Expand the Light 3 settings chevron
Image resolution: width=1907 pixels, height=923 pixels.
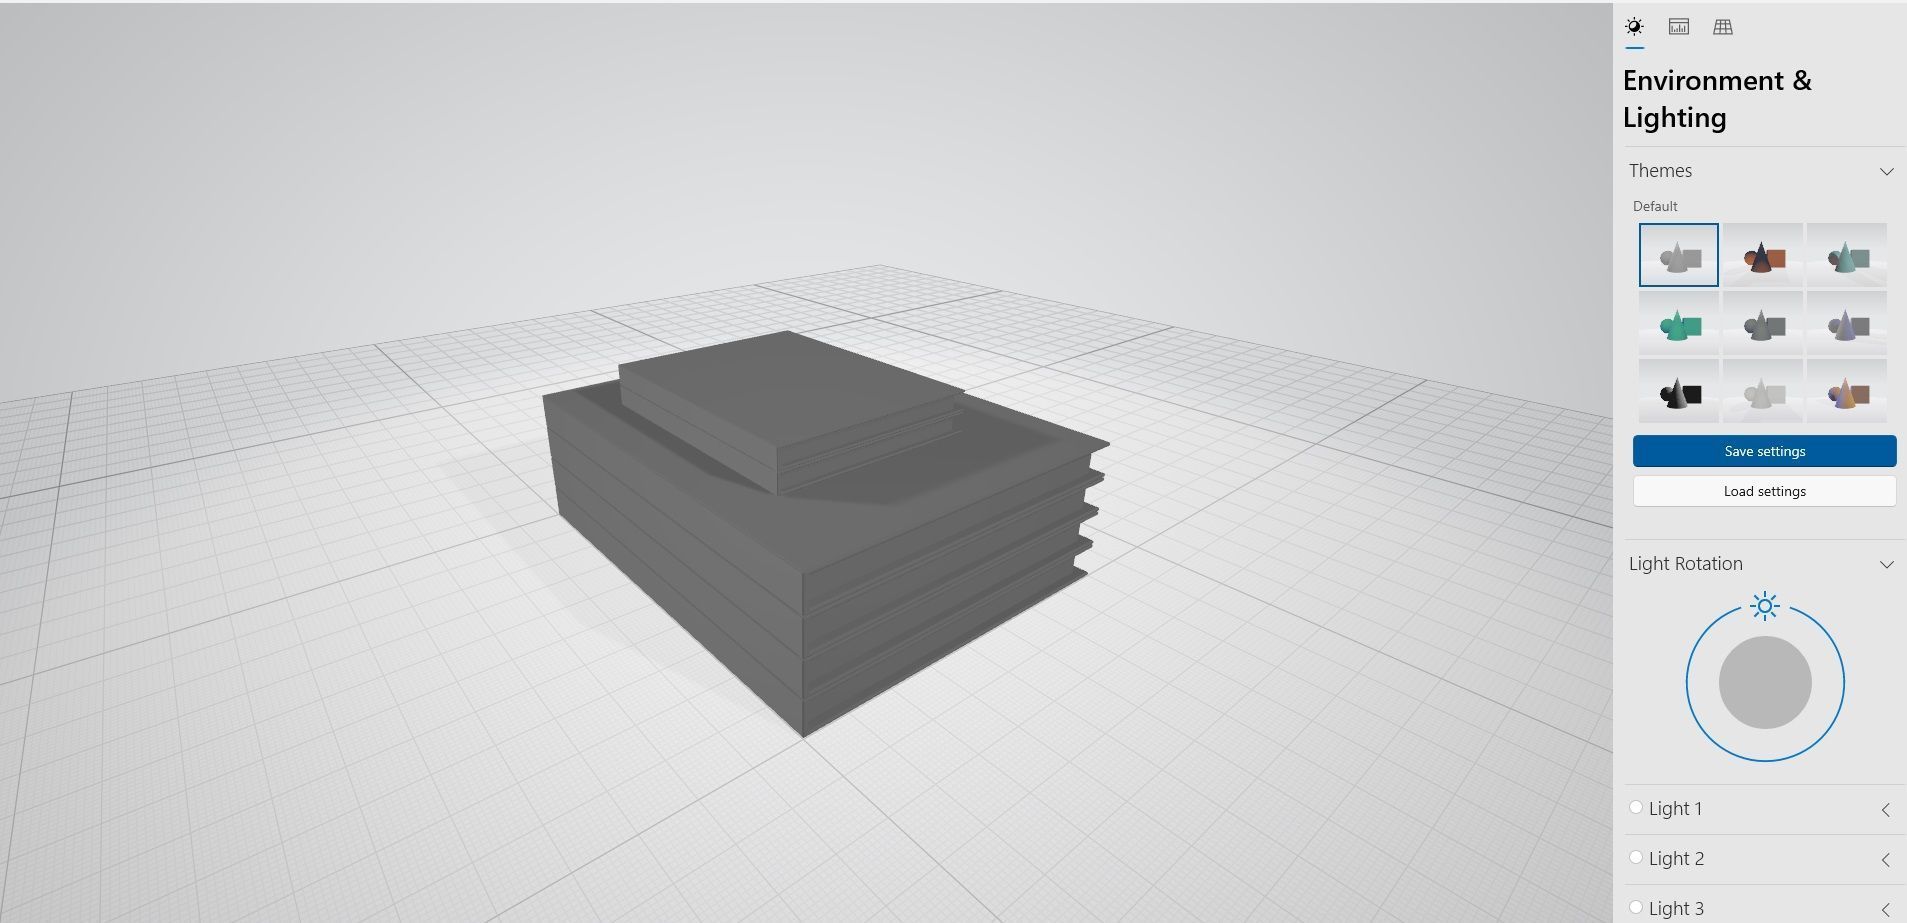(x=1886, y=910)
